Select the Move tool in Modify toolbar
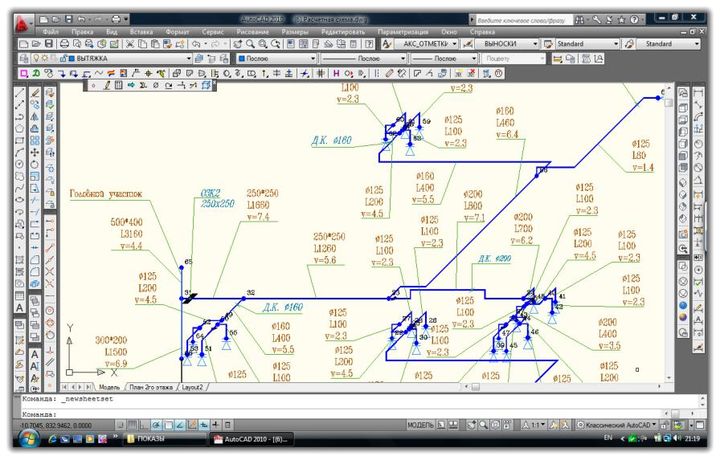 [x=34, y=152]
